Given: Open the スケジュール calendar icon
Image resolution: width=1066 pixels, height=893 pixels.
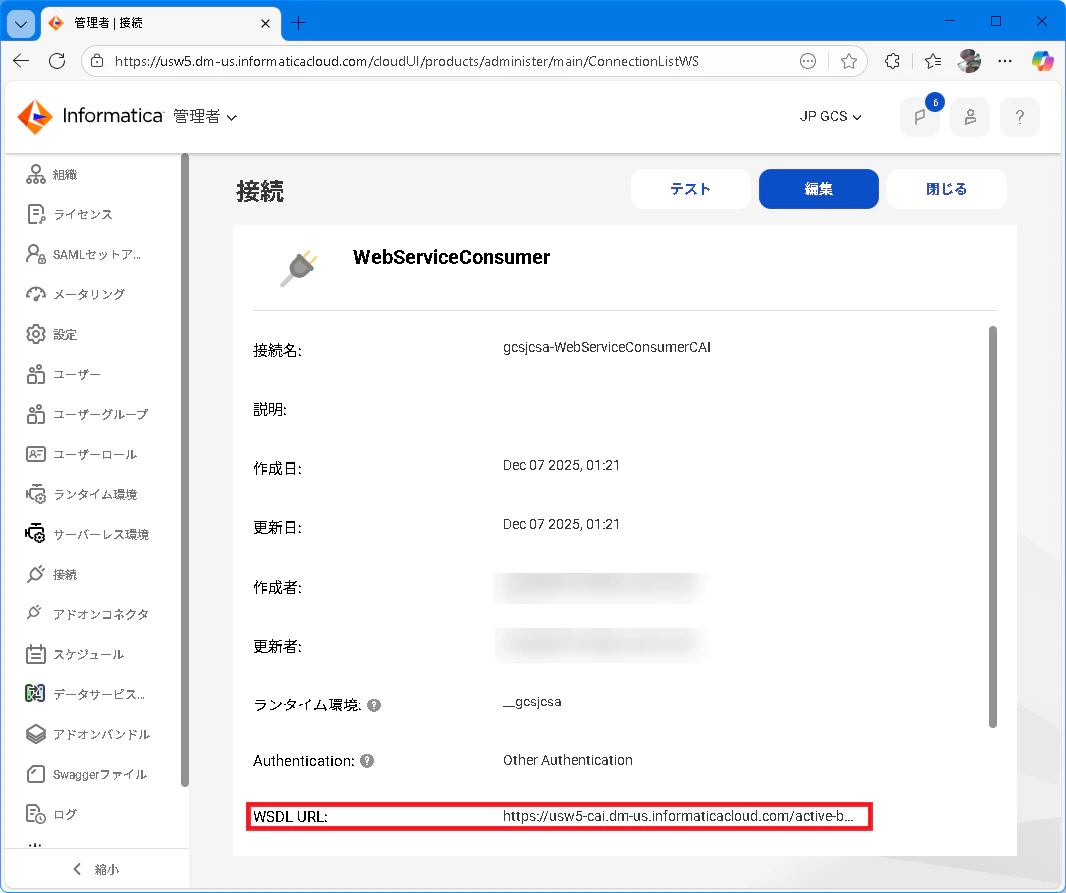Looking at the screenshot, I should [x=35, y=654].
